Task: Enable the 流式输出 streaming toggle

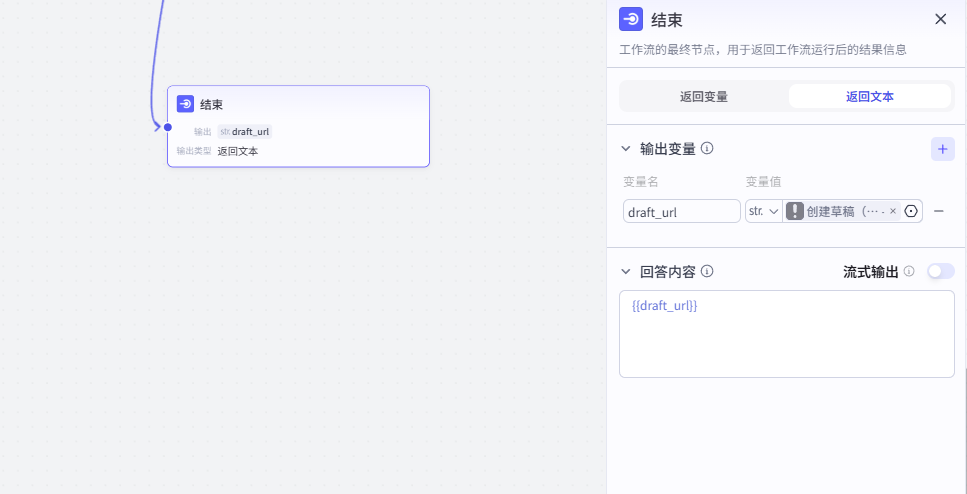Action: 940,271
